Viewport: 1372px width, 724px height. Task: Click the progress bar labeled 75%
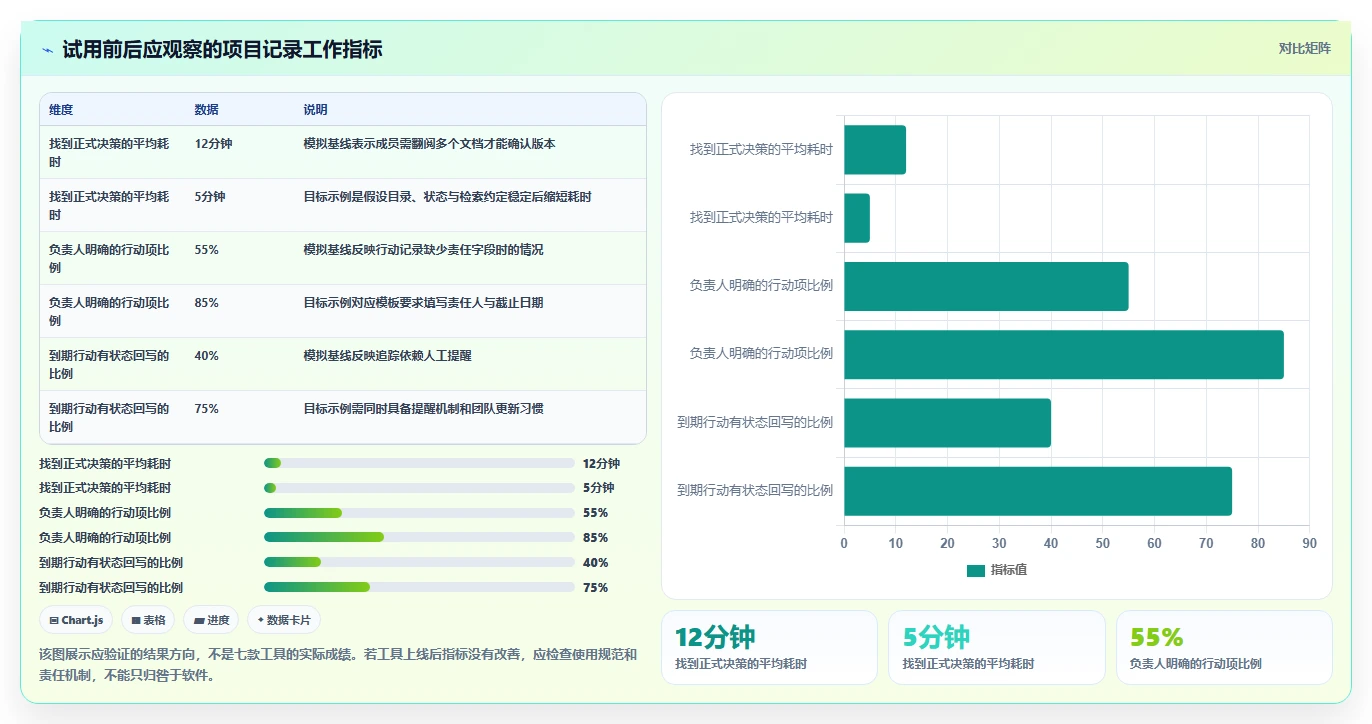click(419, 588)
